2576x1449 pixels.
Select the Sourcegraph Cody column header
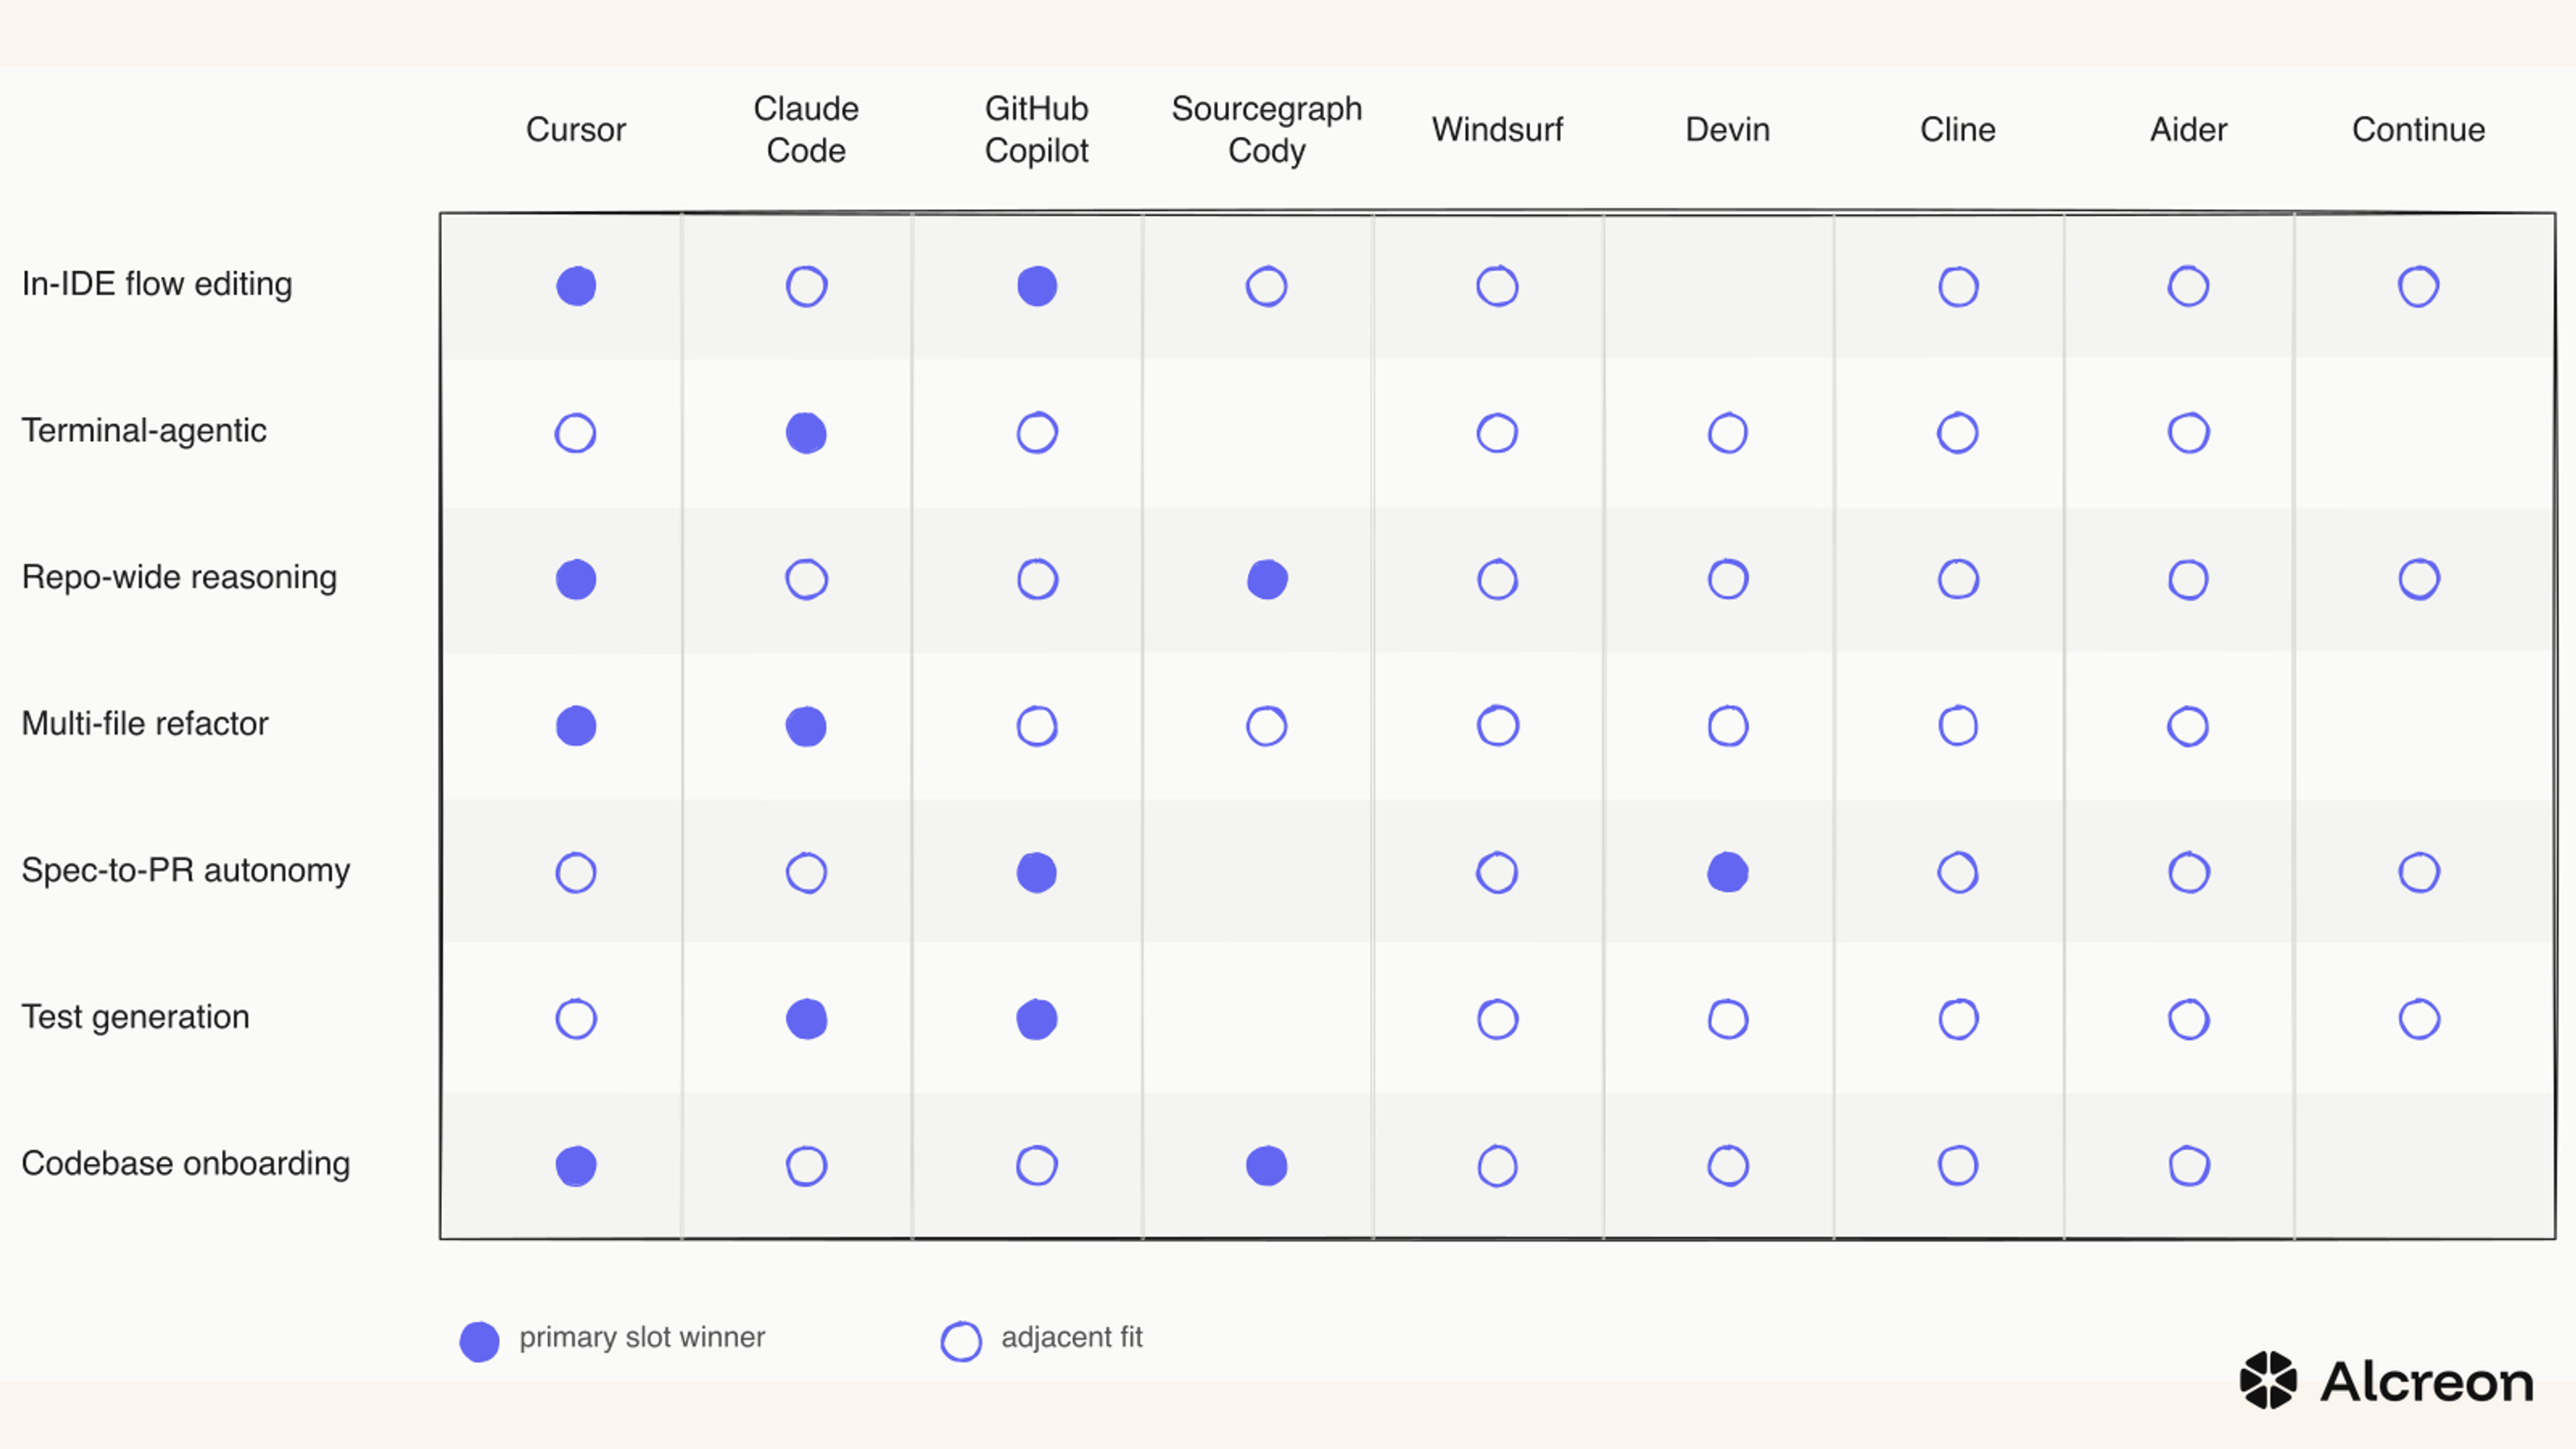pos(1267,129)
